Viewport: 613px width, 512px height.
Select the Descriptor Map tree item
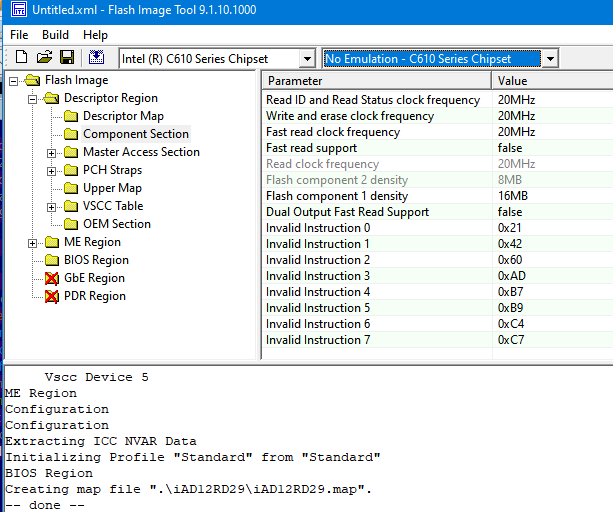[x=124, y=116]
